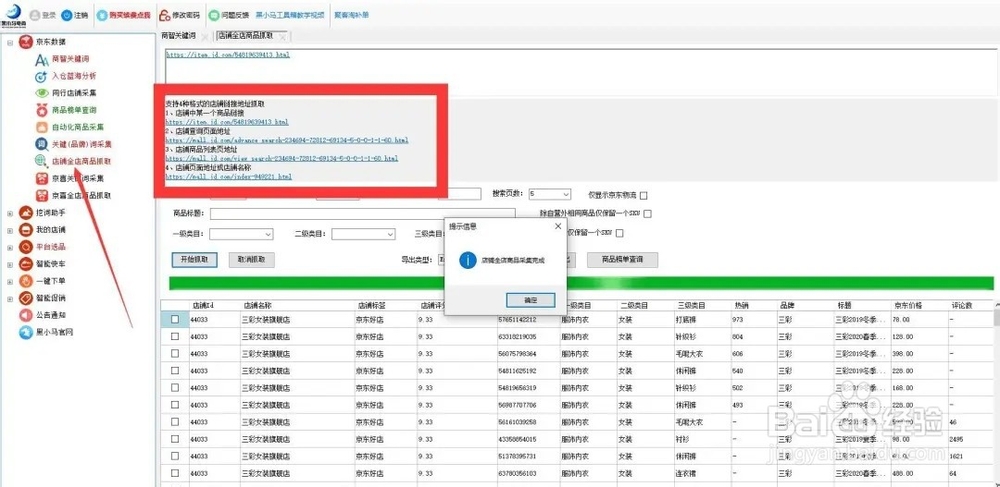Close the 提示信息 dialog

pyautogui.click(x=557, y=226)
